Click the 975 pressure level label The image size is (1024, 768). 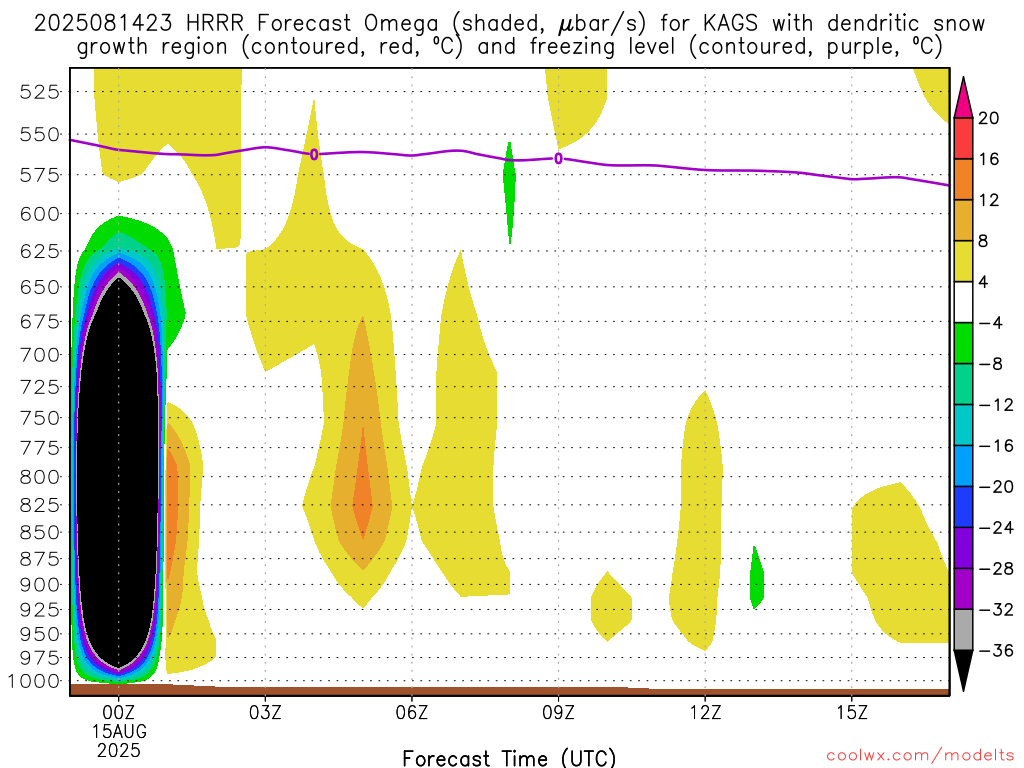pos(40,658)
